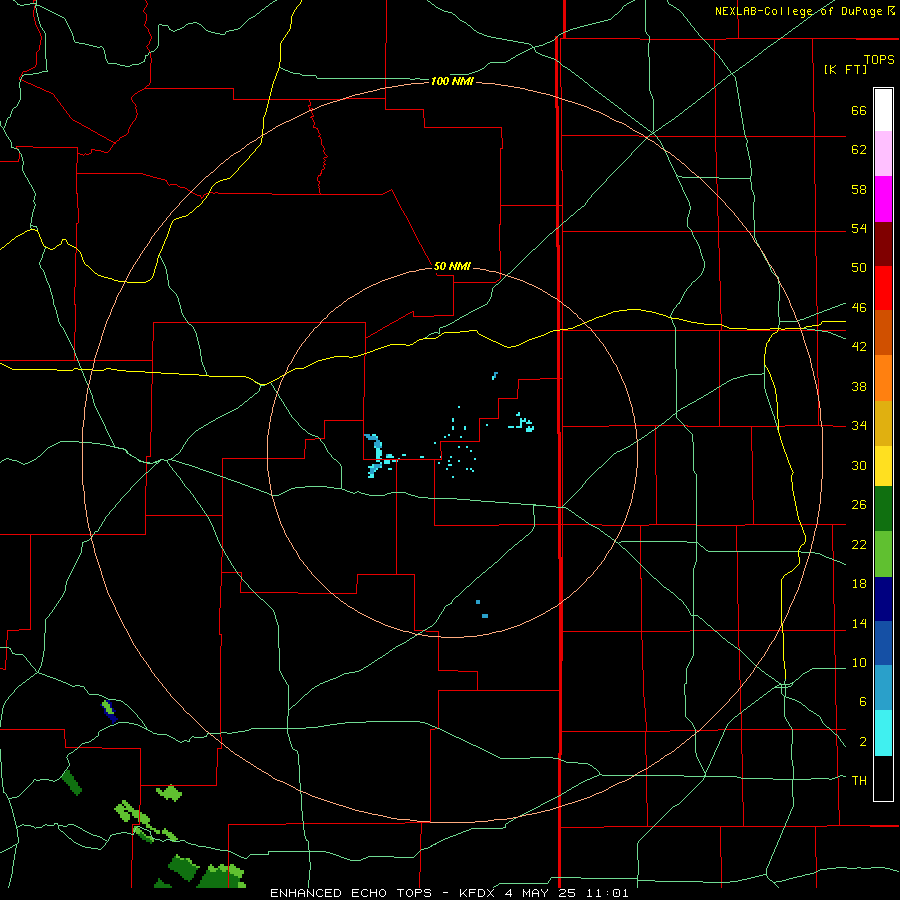Select the cyan 2 kft legend swatch
Viewport: 900px width, 900px height.
pyautogui.click(x=883, y=733)
